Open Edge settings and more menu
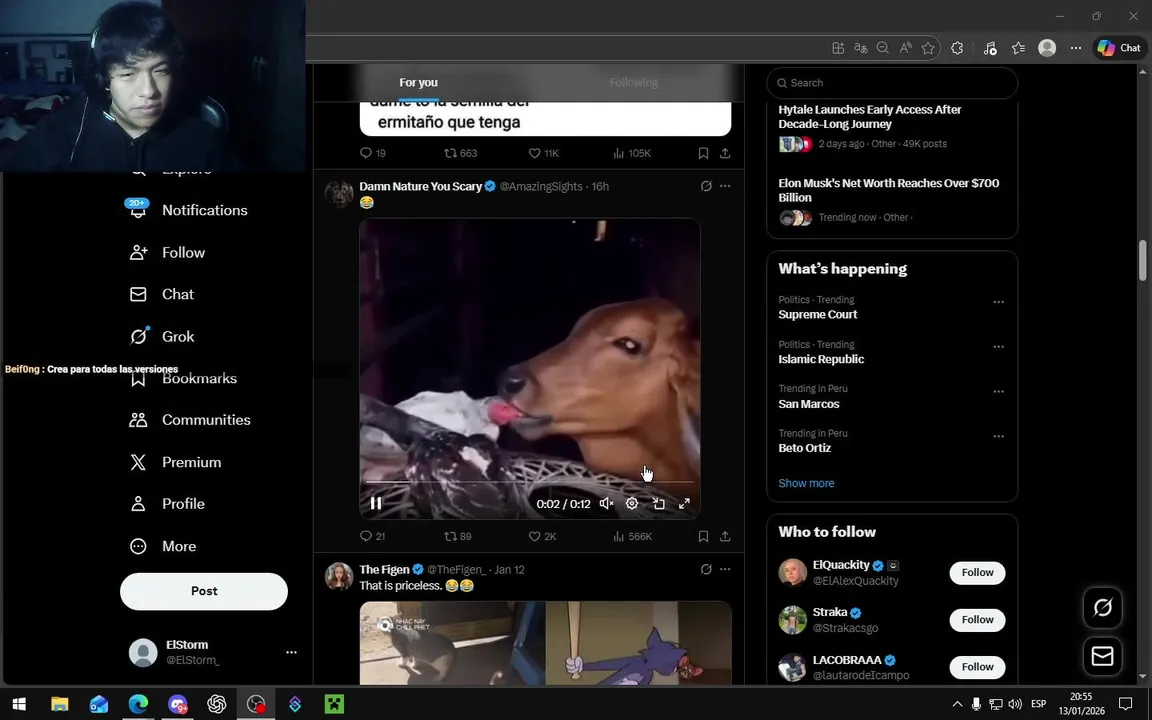 pyautogui.click(x=1076, y=48)
